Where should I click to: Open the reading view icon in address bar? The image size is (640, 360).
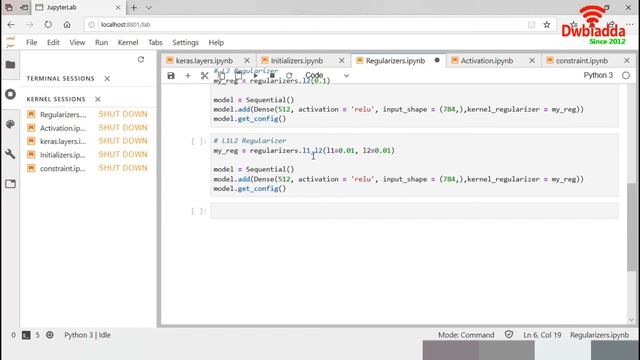tap(531, 24)
